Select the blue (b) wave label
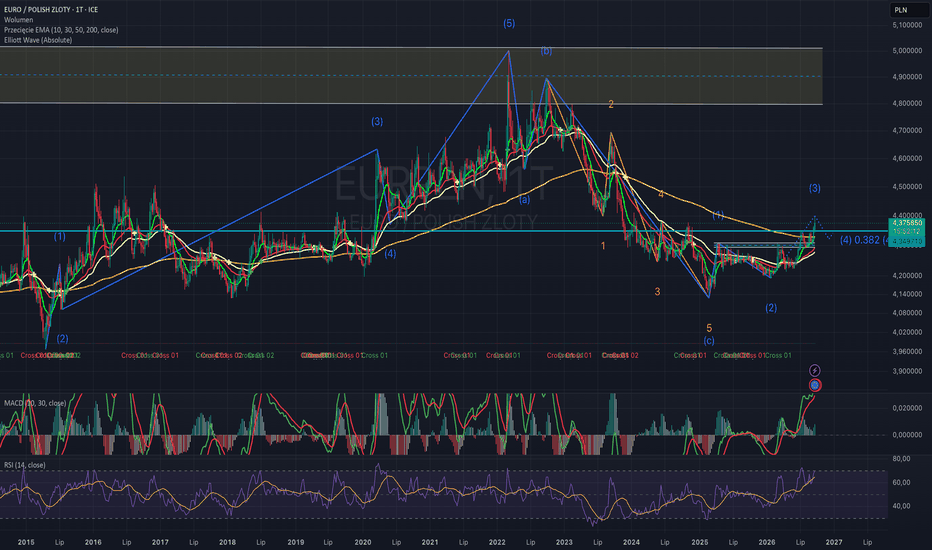The width and height of the screenshot is (932, 550). (x=546, y=51)
